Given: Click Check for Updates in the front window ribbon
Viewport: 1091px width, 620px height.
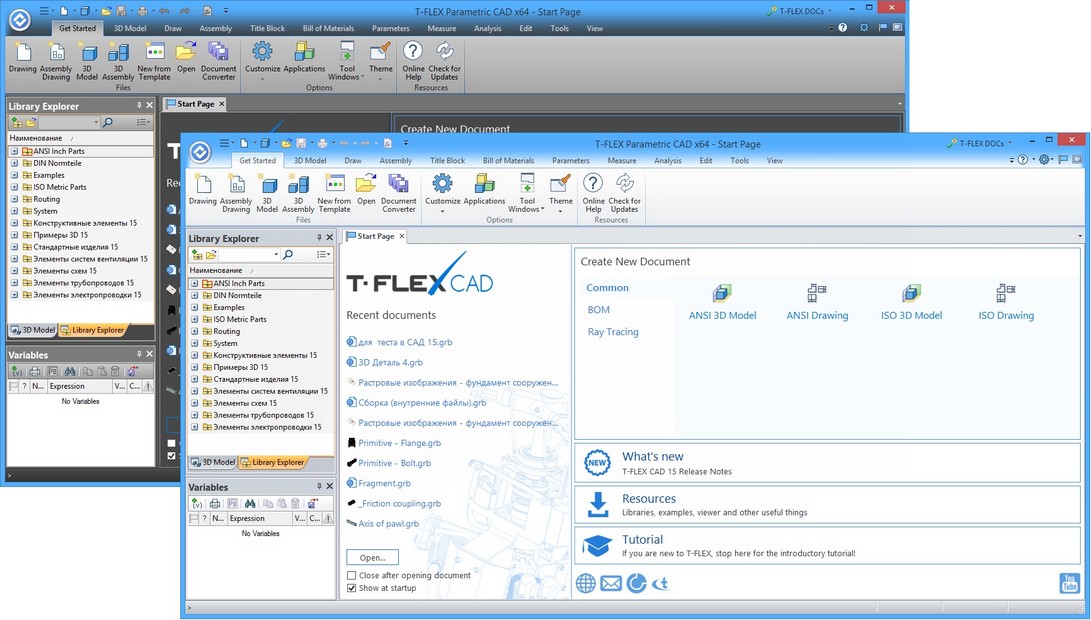Looking at the screenshot, I should (624, 192).
